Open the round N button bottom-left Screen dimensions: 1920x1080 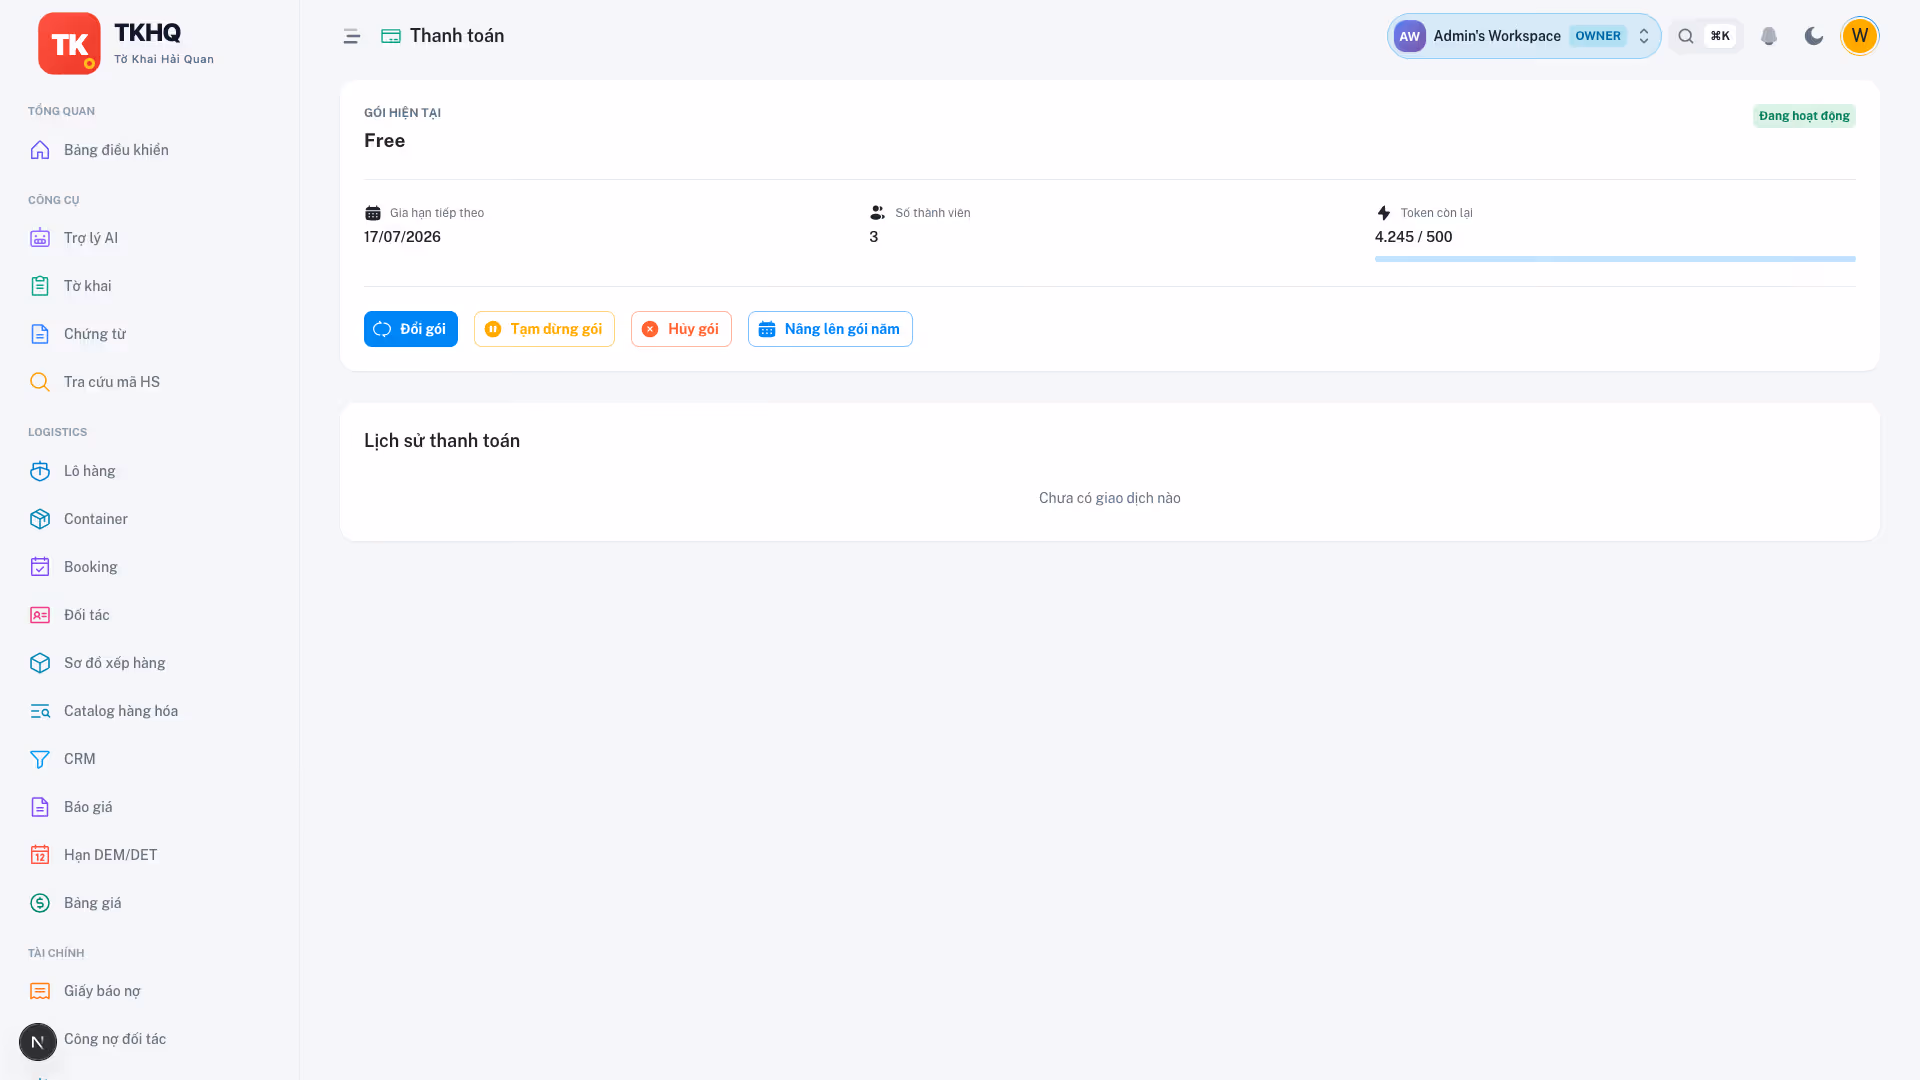point(38,1042)
